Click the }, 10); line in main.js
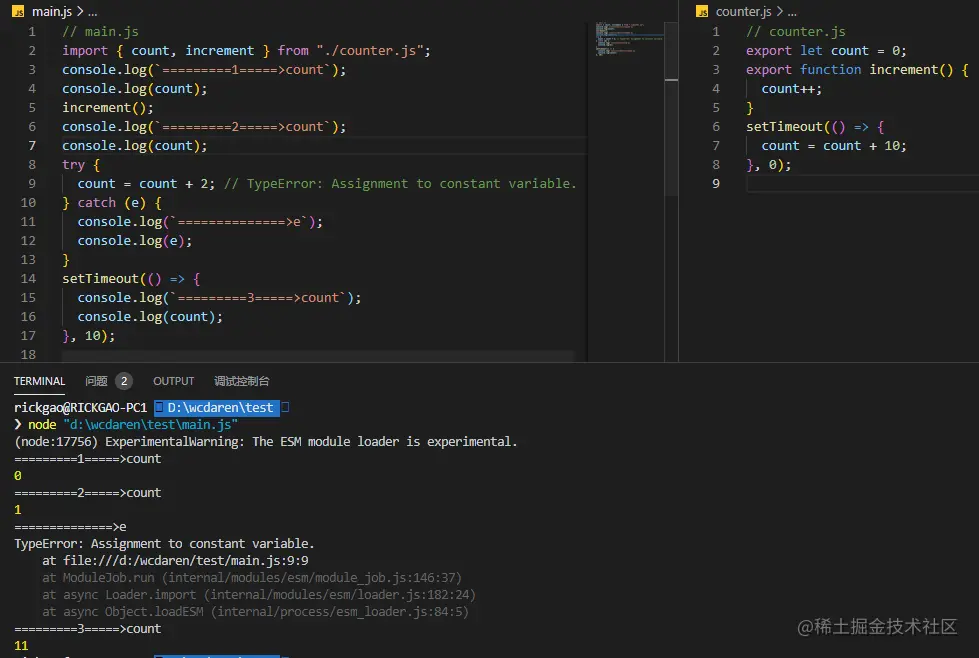The width and height of the screenshot is (979, 658). [x=88, y=336]
